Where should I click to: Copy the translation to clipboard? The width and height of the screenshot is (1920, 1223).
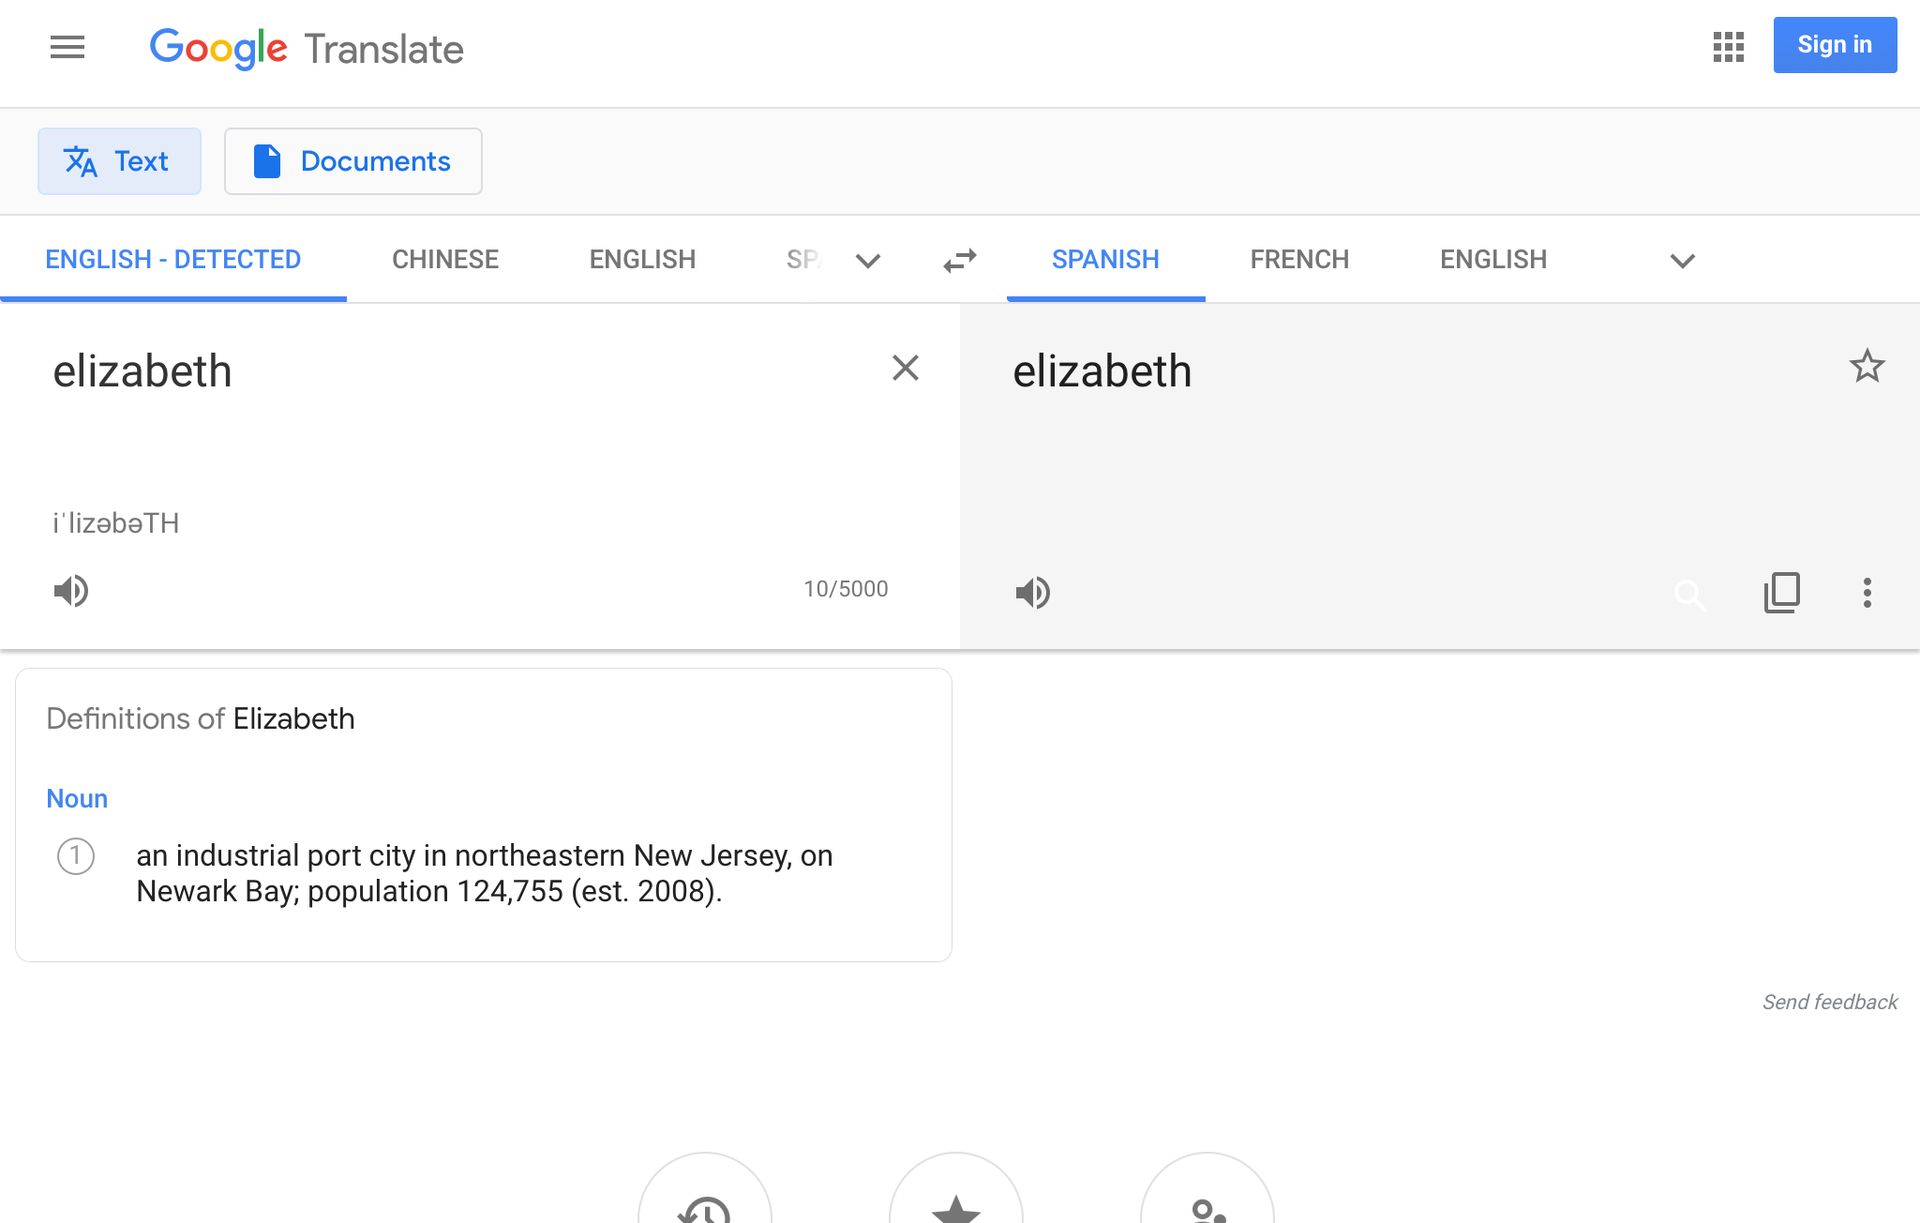coord(1782,593)
